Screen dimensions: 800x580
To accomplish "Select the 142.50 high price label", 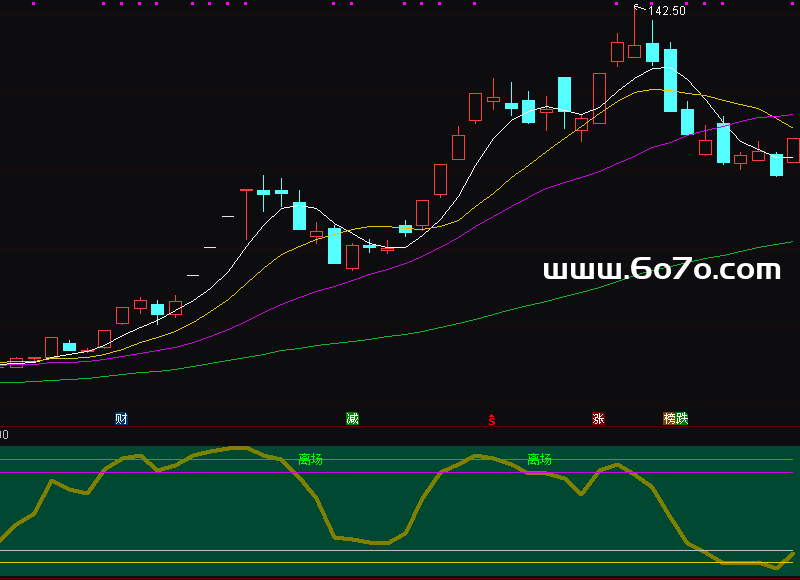I will [666, 11].
